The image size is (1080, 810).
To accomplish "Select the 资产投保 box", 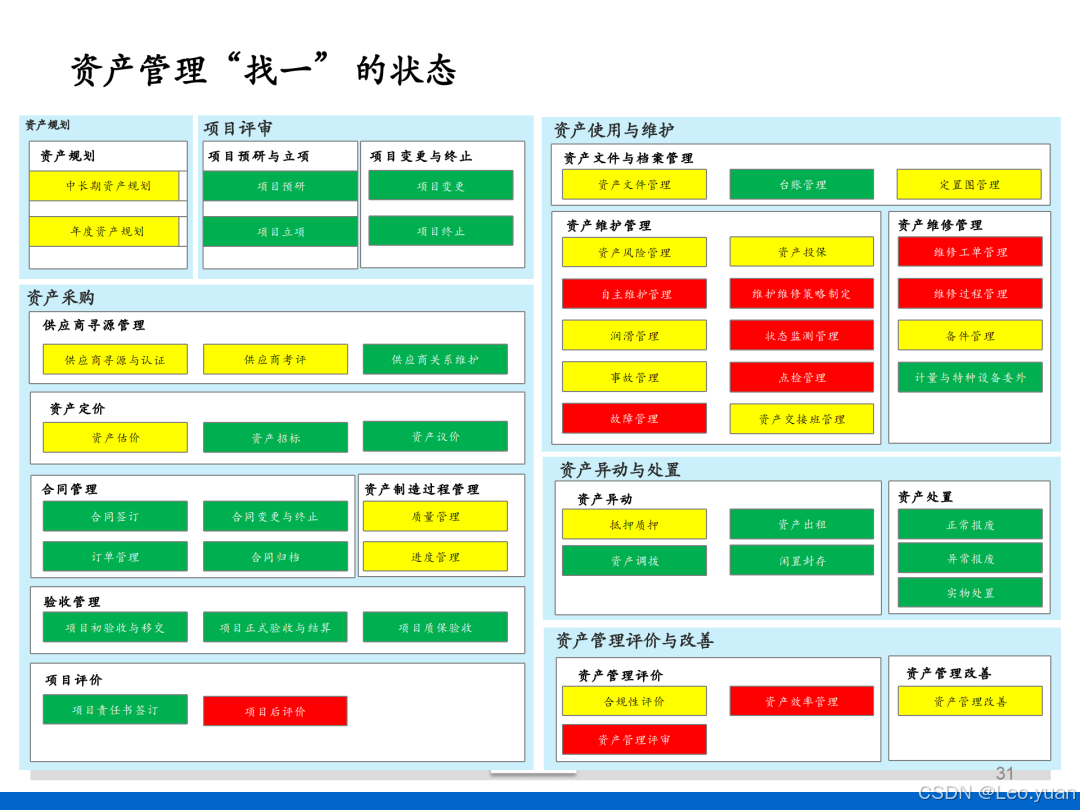I will click(x=802, y=251).
